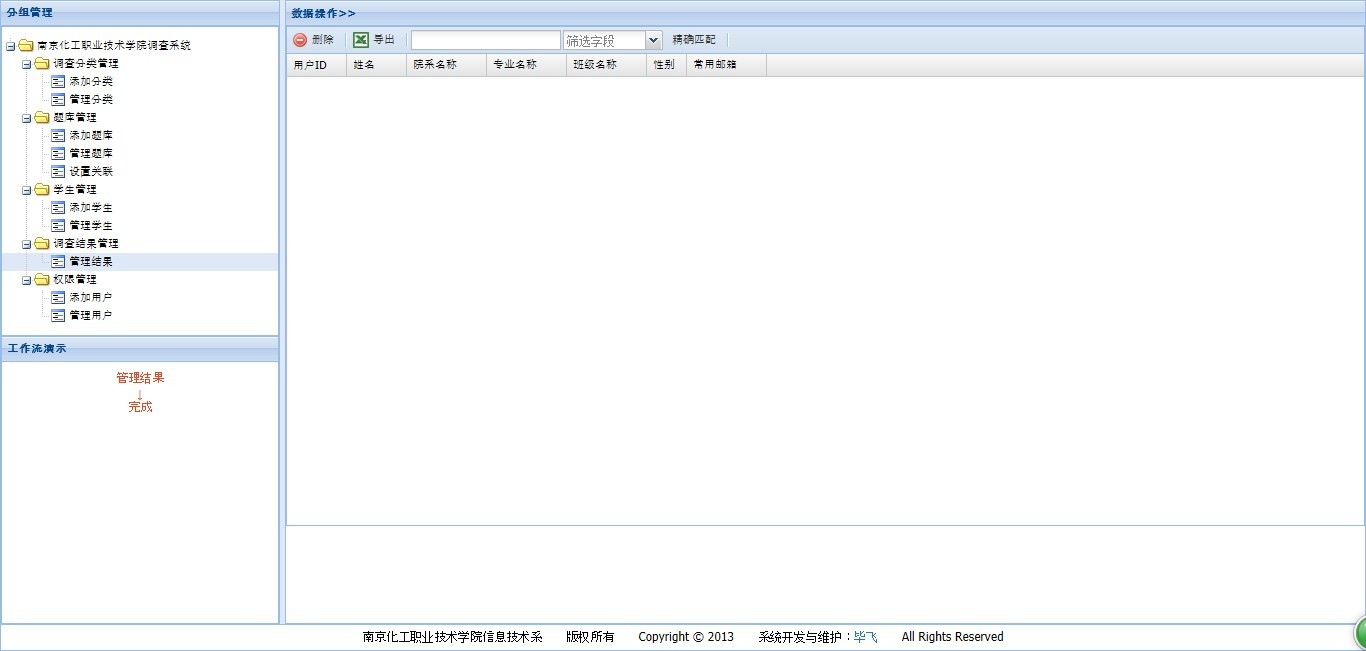Collapse the 题库管理 folder node
Image resolution: width=1366 pixels, height=651 pixels.
coord(27,118)
